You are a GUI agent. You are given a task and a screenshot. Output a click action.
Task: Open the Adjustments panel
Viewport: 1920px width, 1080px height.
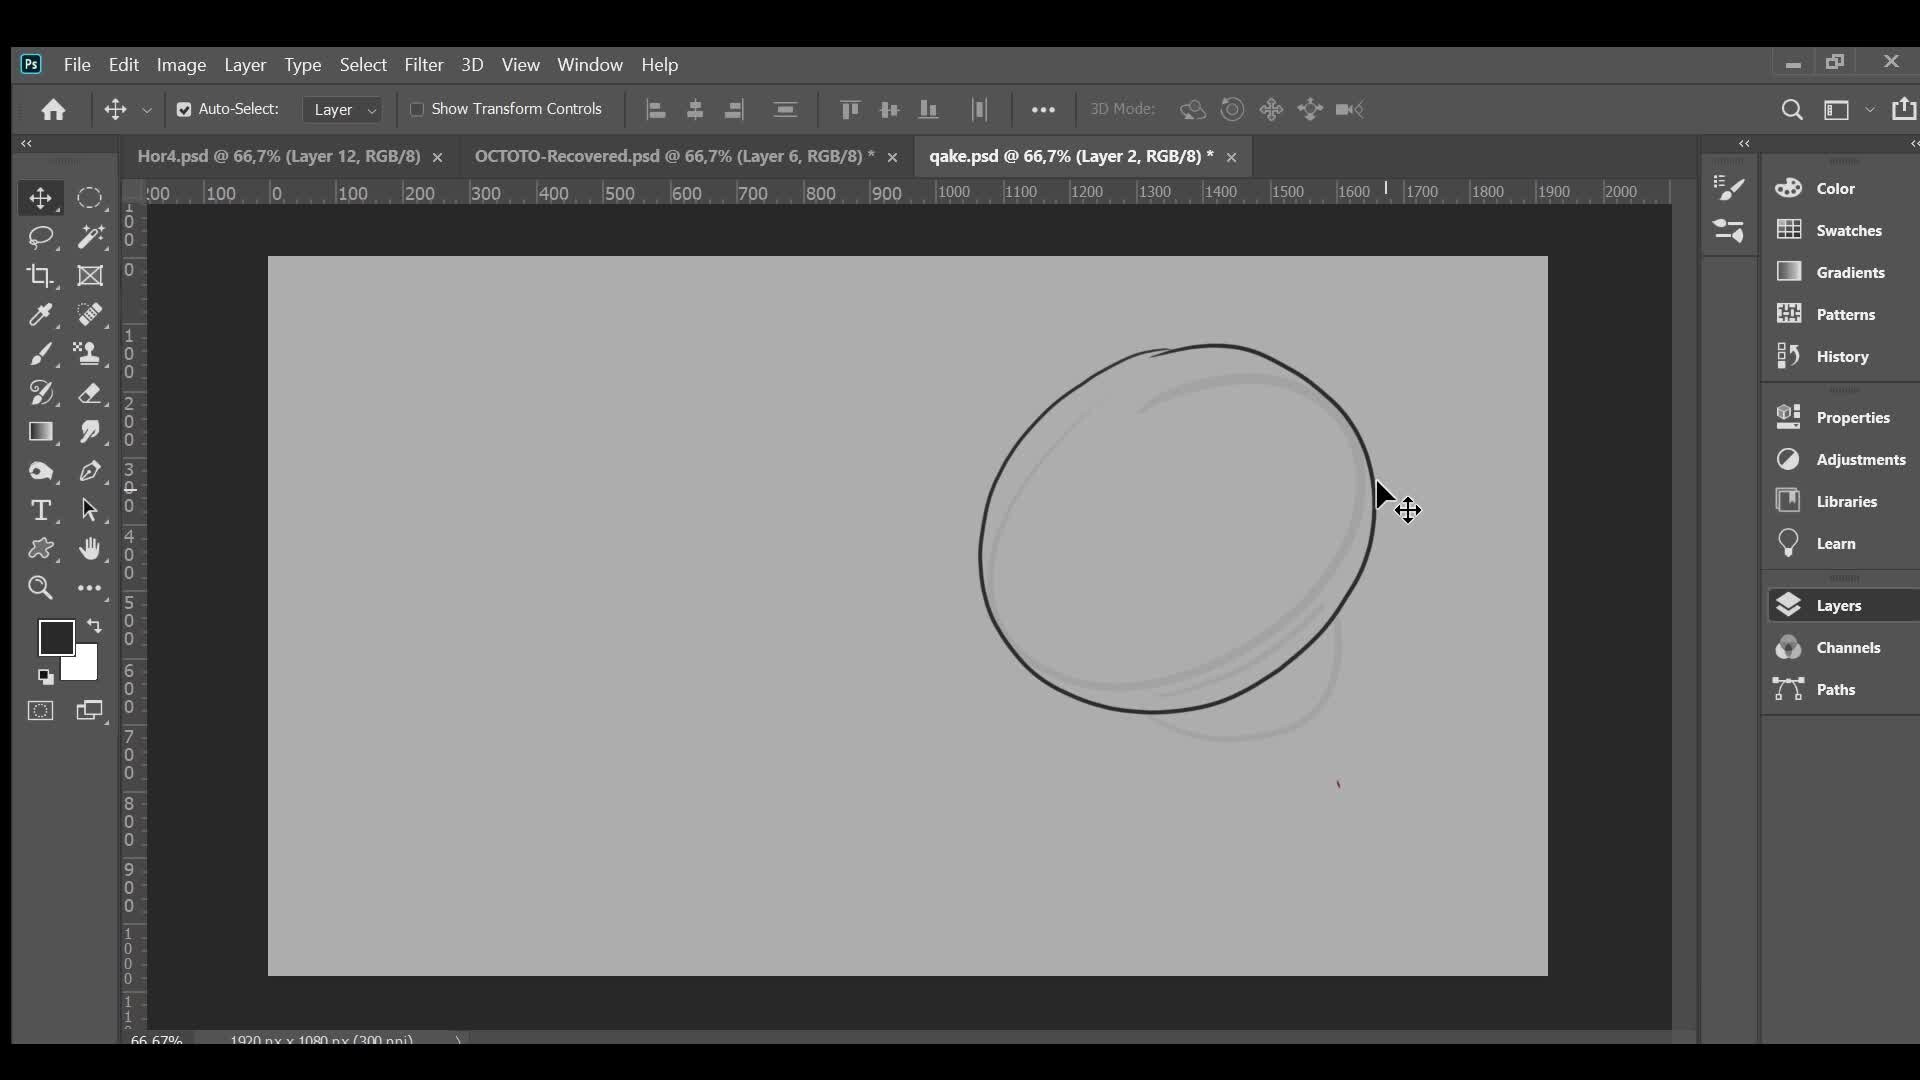point(1860,460)
